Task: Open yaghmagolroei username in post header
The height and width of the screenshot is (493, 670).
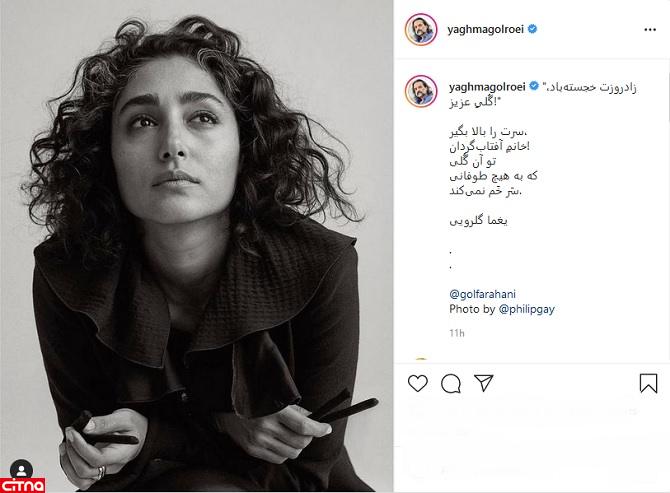Action: 485,29
